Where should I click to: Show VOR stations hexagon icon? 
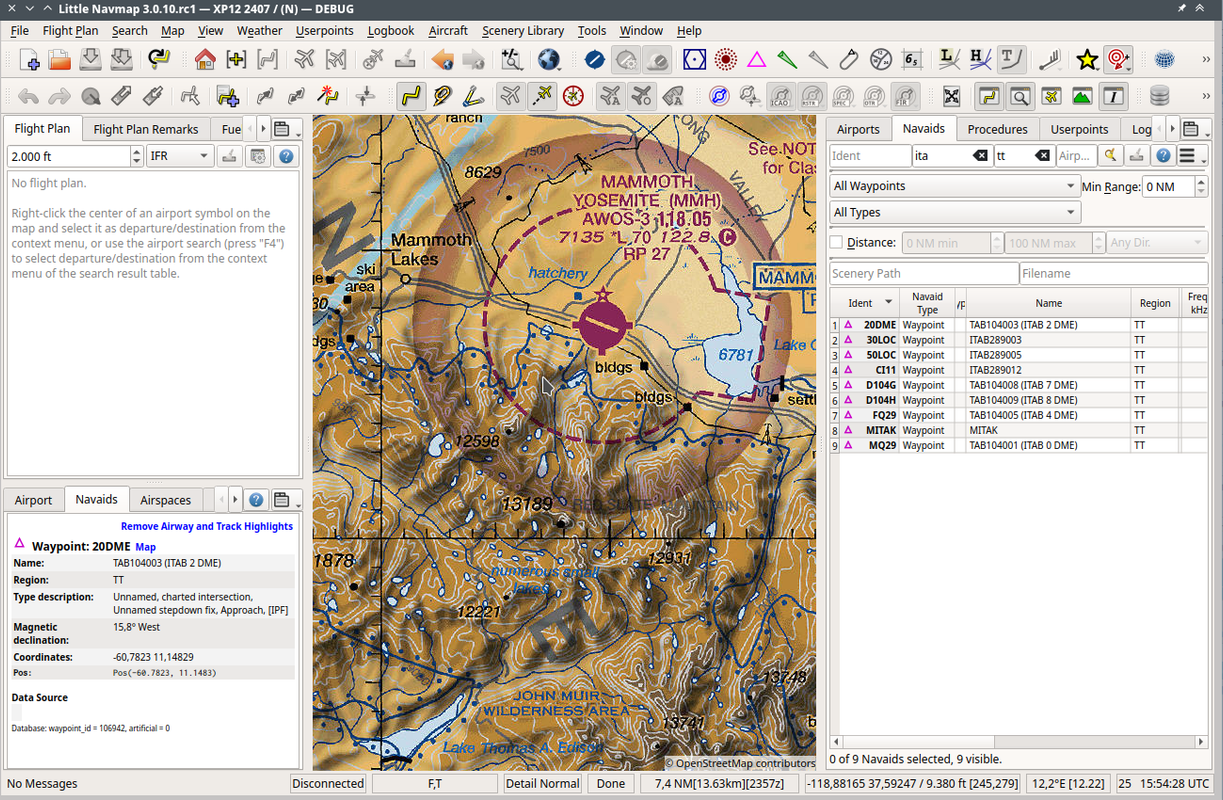tap(695, 60)
